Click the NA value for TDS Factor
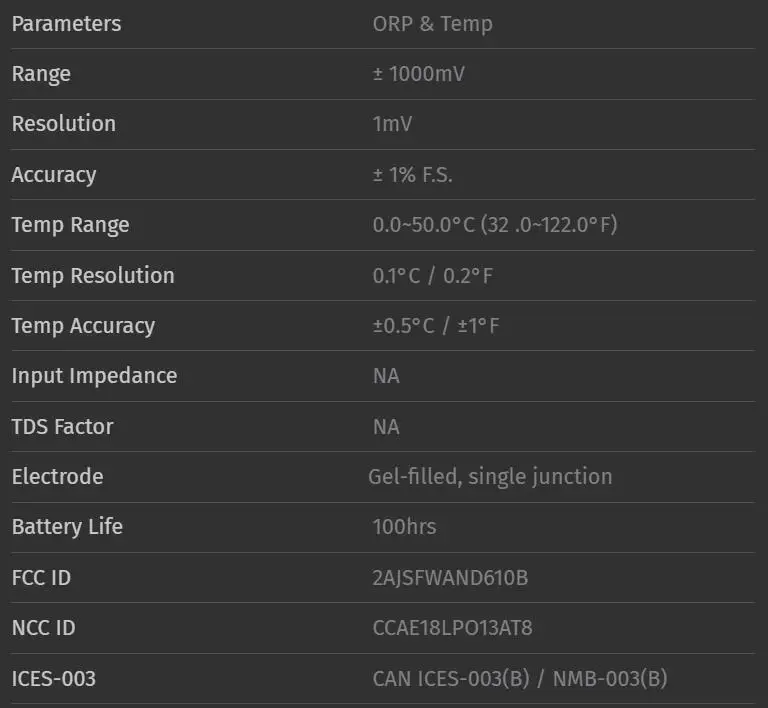Image resolution: width=768 pixels, height=708 pixels. pos(386,426)
